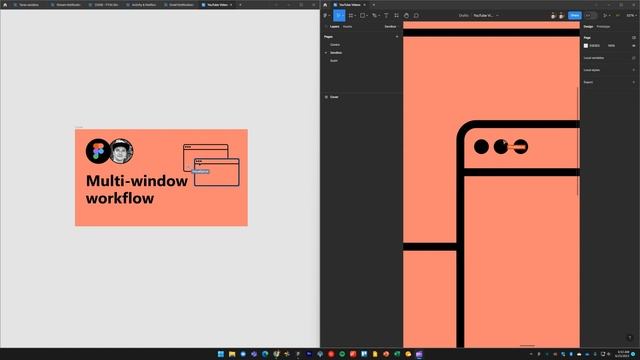640x360 pixels.
Task: Switch to the Prototype tab
Action: (x=603, y=27)
